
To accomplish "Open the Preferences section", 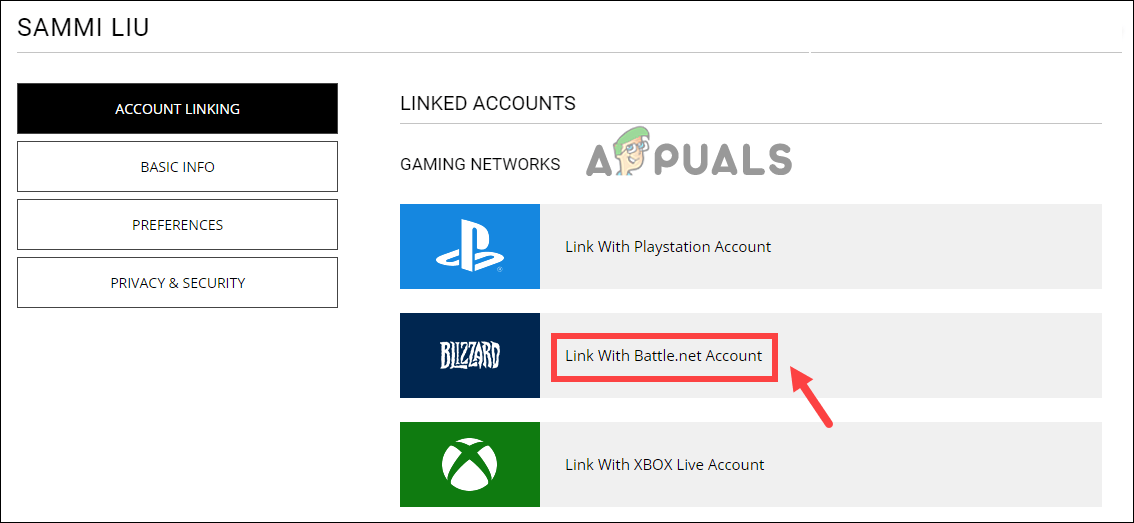I will click(x=177, y=225).
